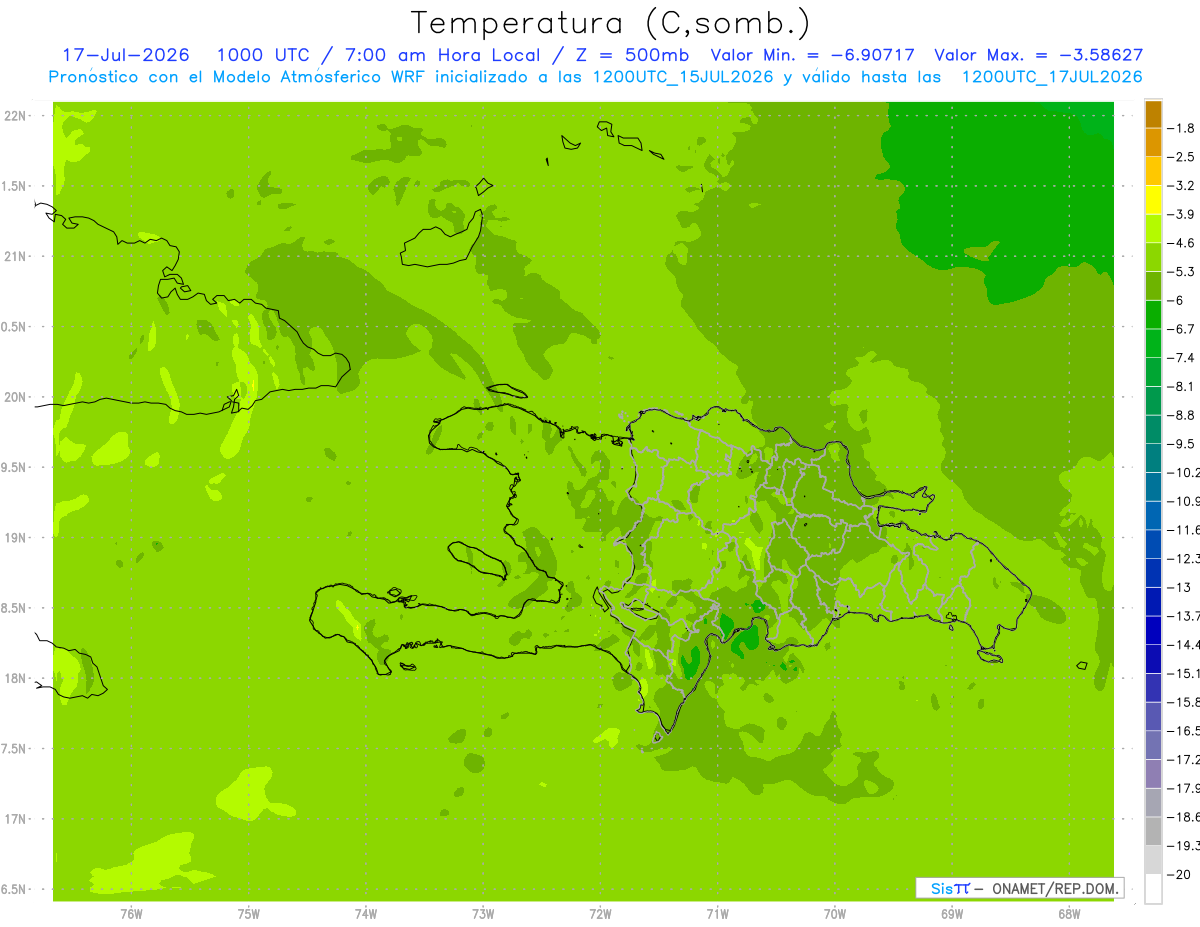This screenshot has width=1200, height=927.
Task: Click longitude label '75W'
Action: [x=248, y=914]
